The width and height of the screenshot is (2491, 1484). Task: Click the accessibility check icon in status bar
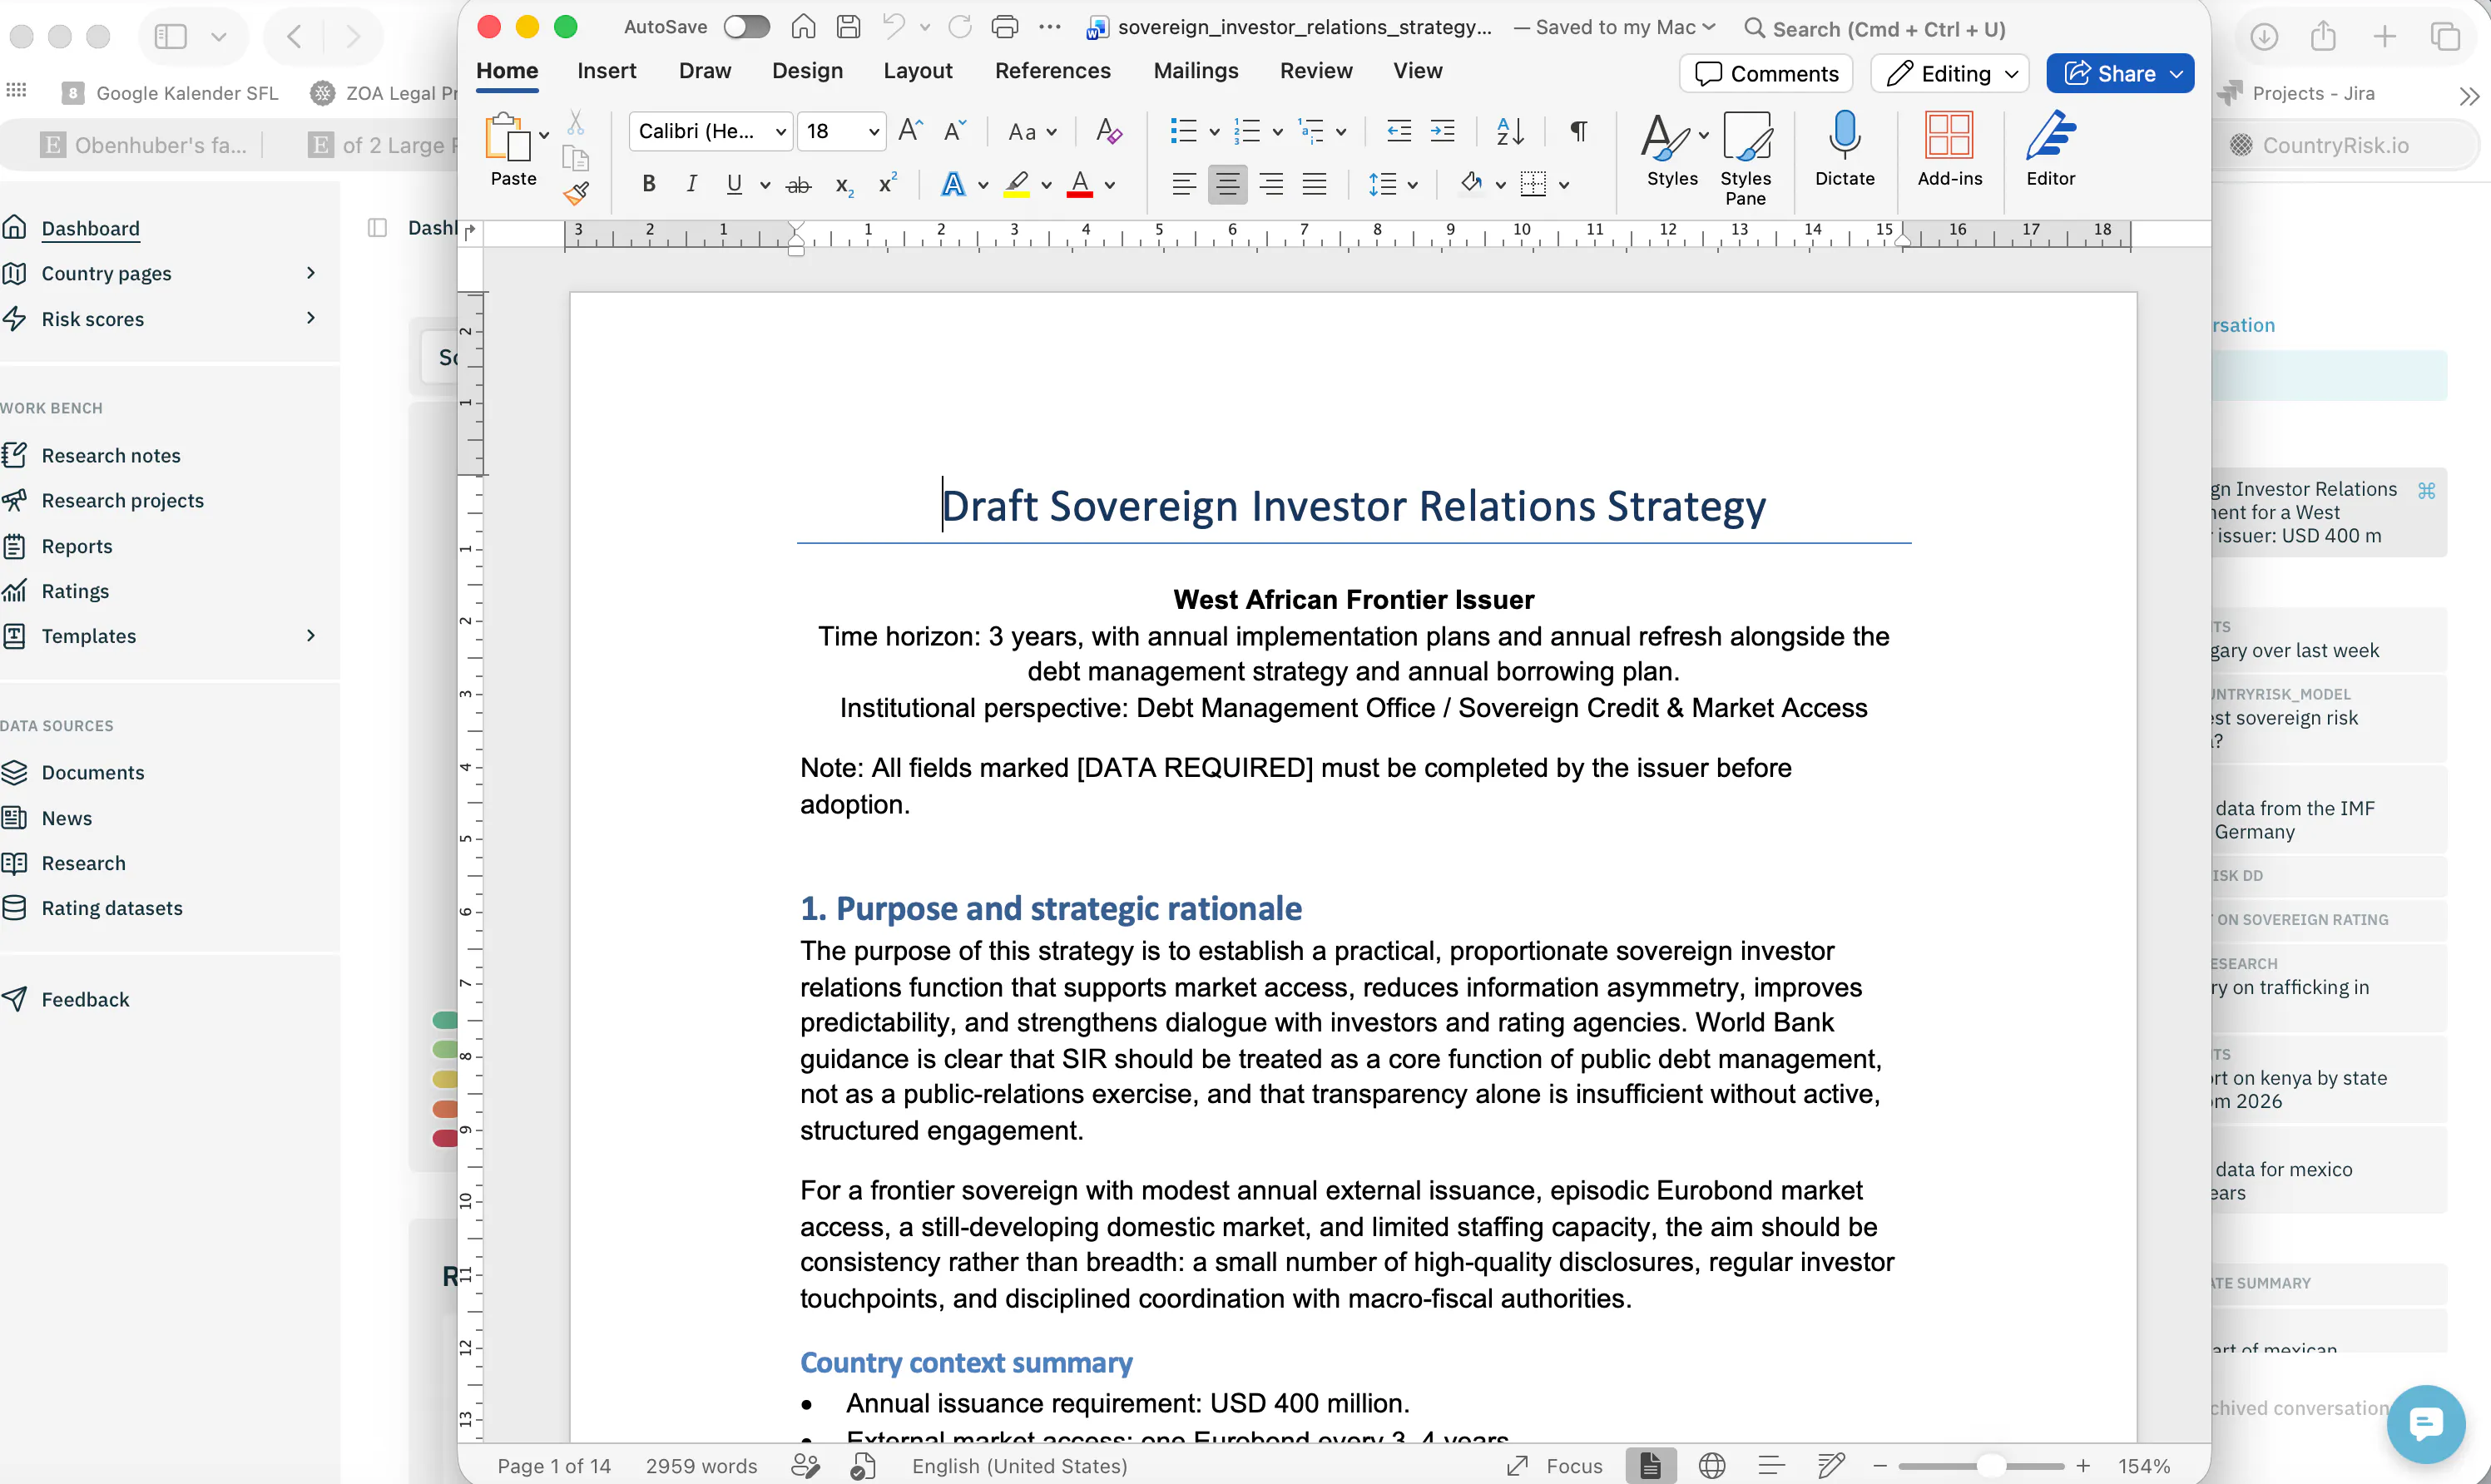pyautogui.click(x=863, y=1466)
